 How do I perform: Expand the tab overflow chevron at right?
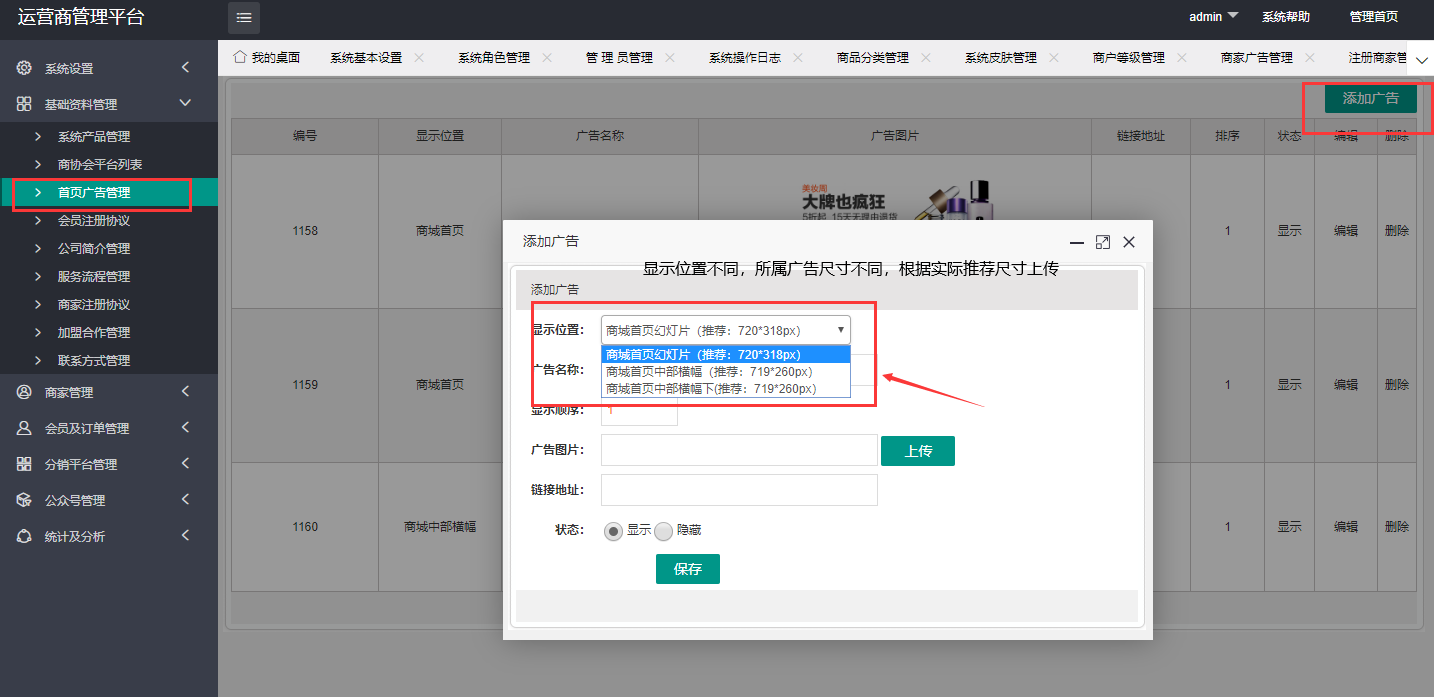1422,61
